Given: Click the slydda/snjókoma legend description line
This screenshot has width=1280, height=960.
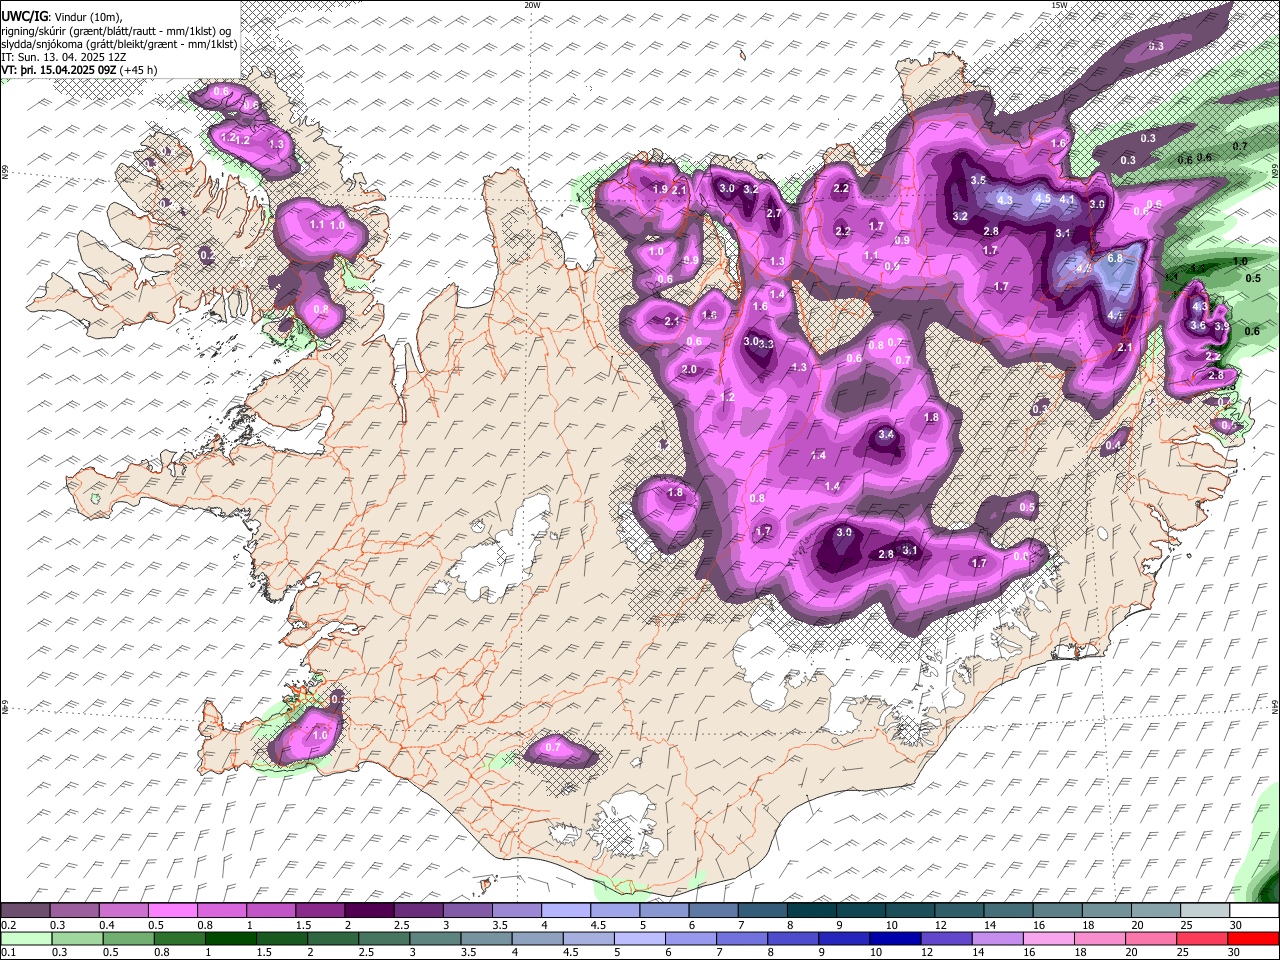Looking at the screenshot, I should pos(120,44).
